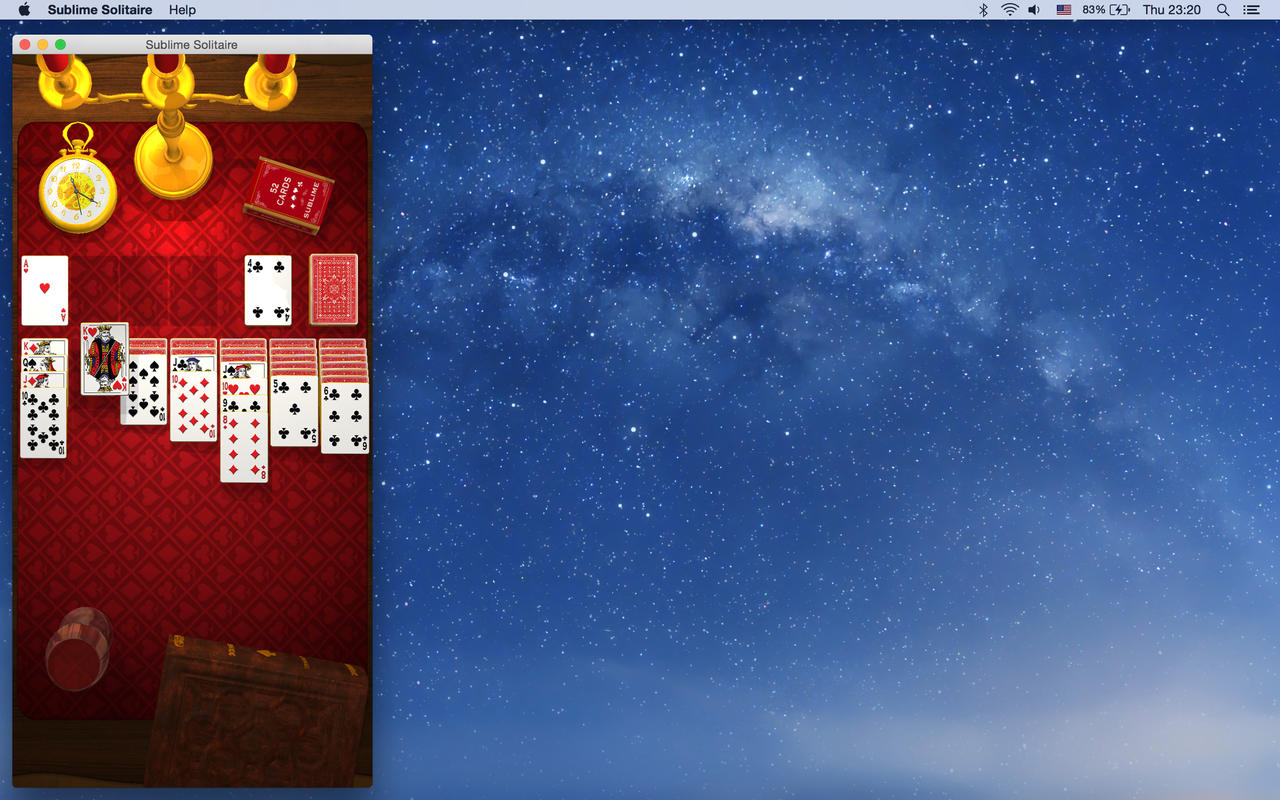The width and height of the screenshot is (1280, 800).
Task: Open the Spotlight search magnifier
Action: (1222, 10)
